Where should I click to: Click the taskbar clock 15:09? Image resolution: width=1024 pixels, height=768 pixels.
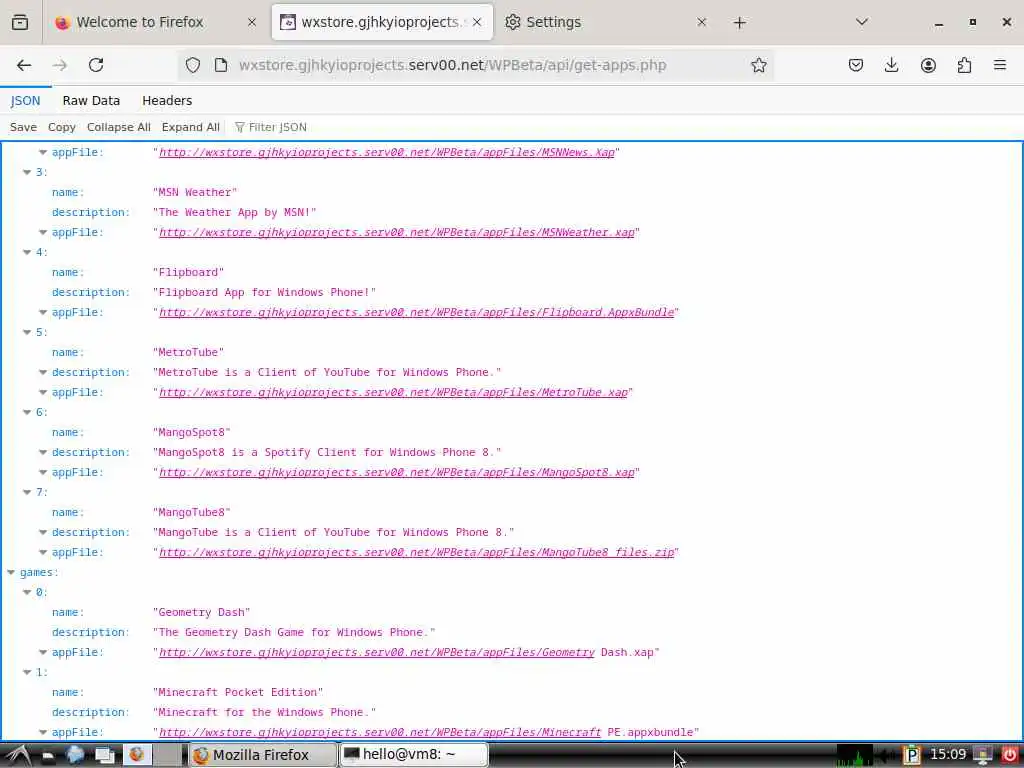pos(948,755)
